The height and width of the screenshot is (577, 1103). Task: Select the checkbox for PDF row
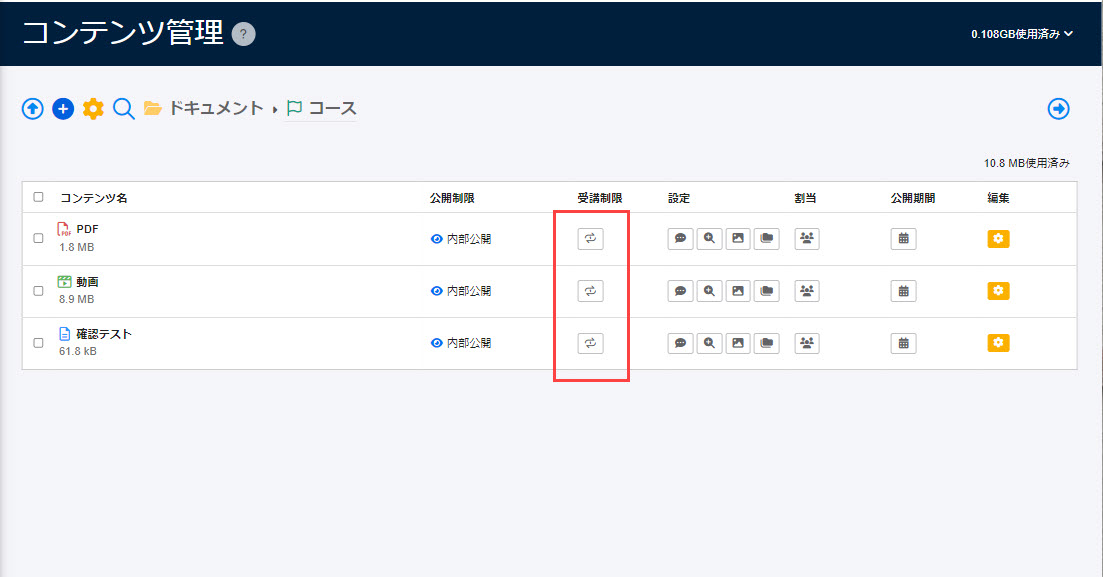(x=39, y=239)
